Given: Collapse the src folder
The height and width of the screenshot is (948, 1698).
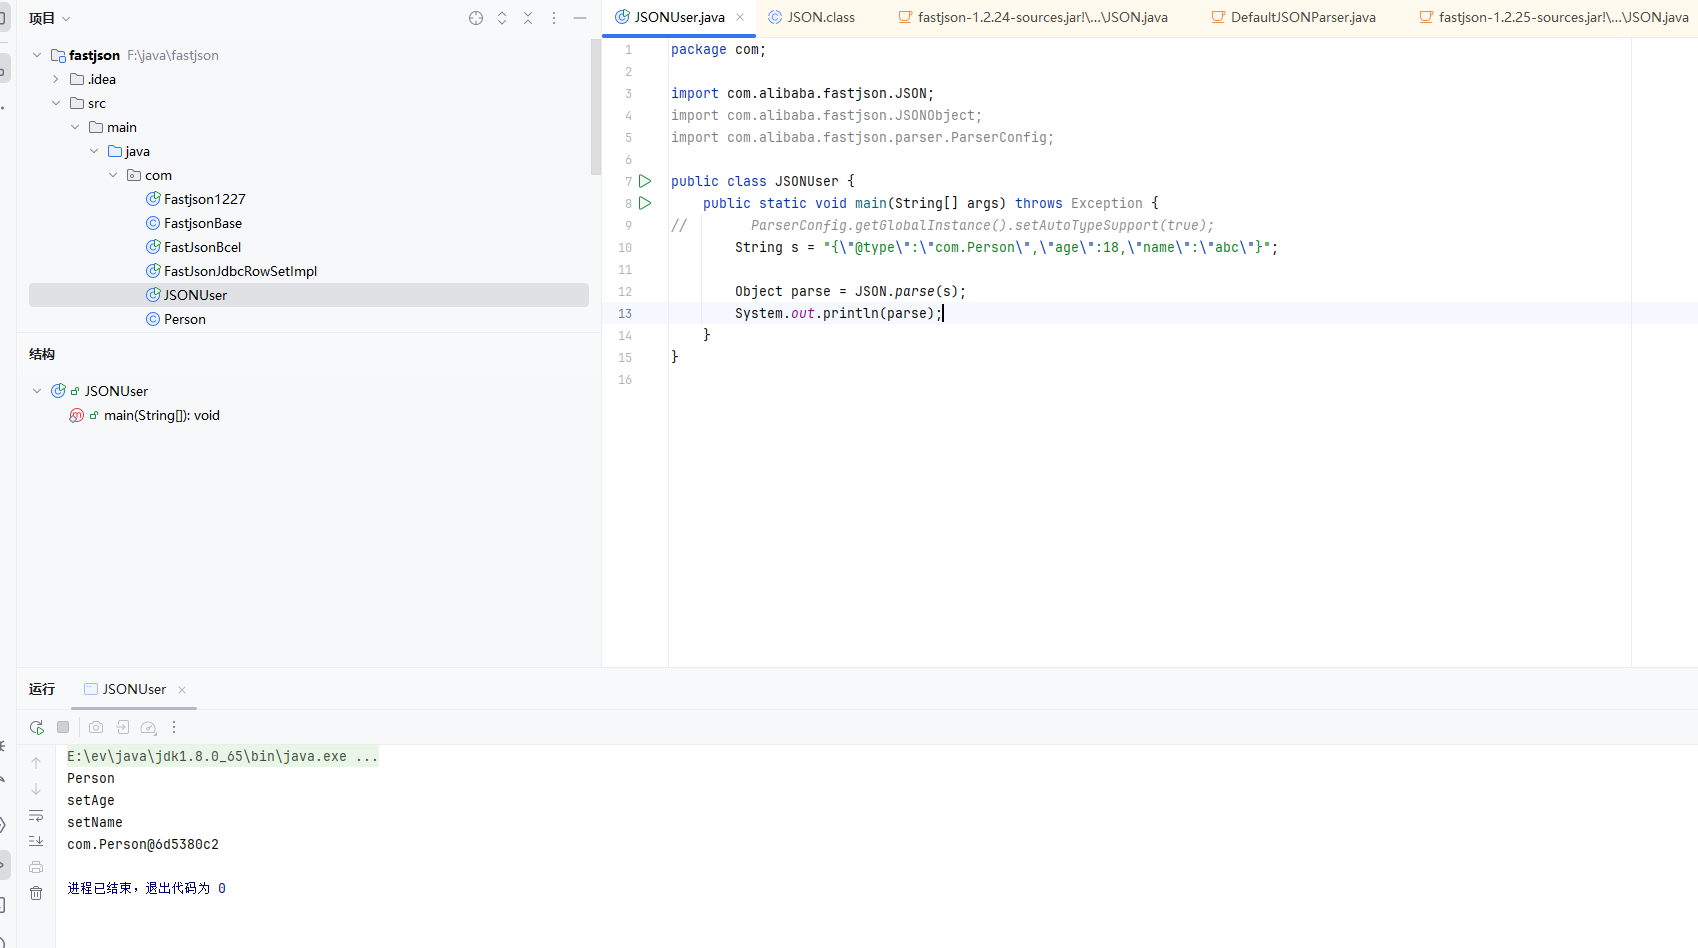Looking at the screenshot, I should 56,103.
